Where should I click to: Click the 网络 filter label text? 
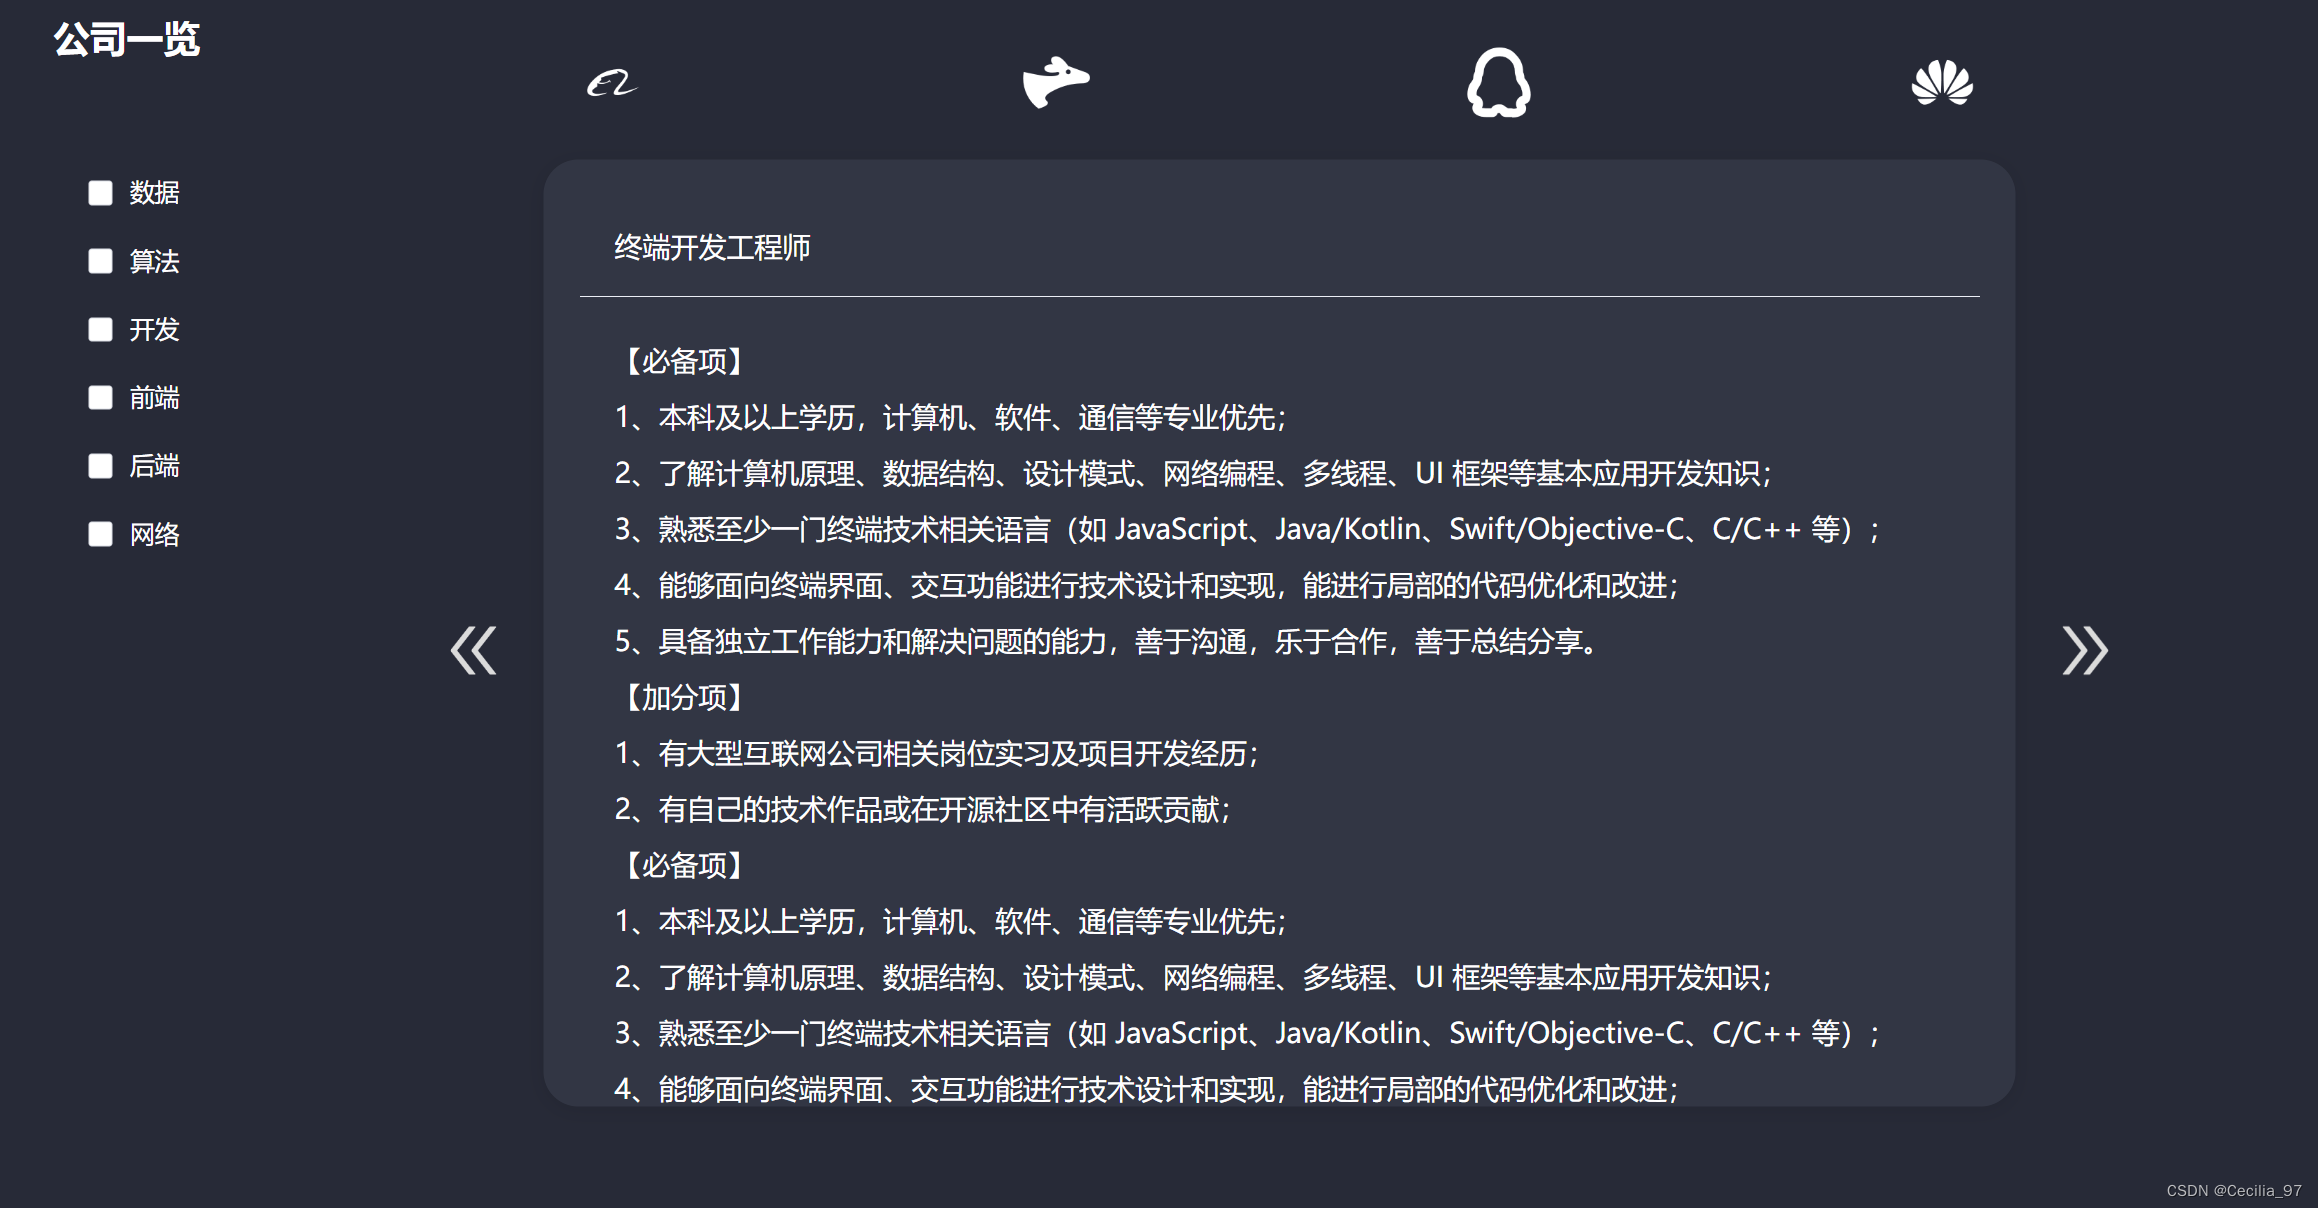pos(154,534)
